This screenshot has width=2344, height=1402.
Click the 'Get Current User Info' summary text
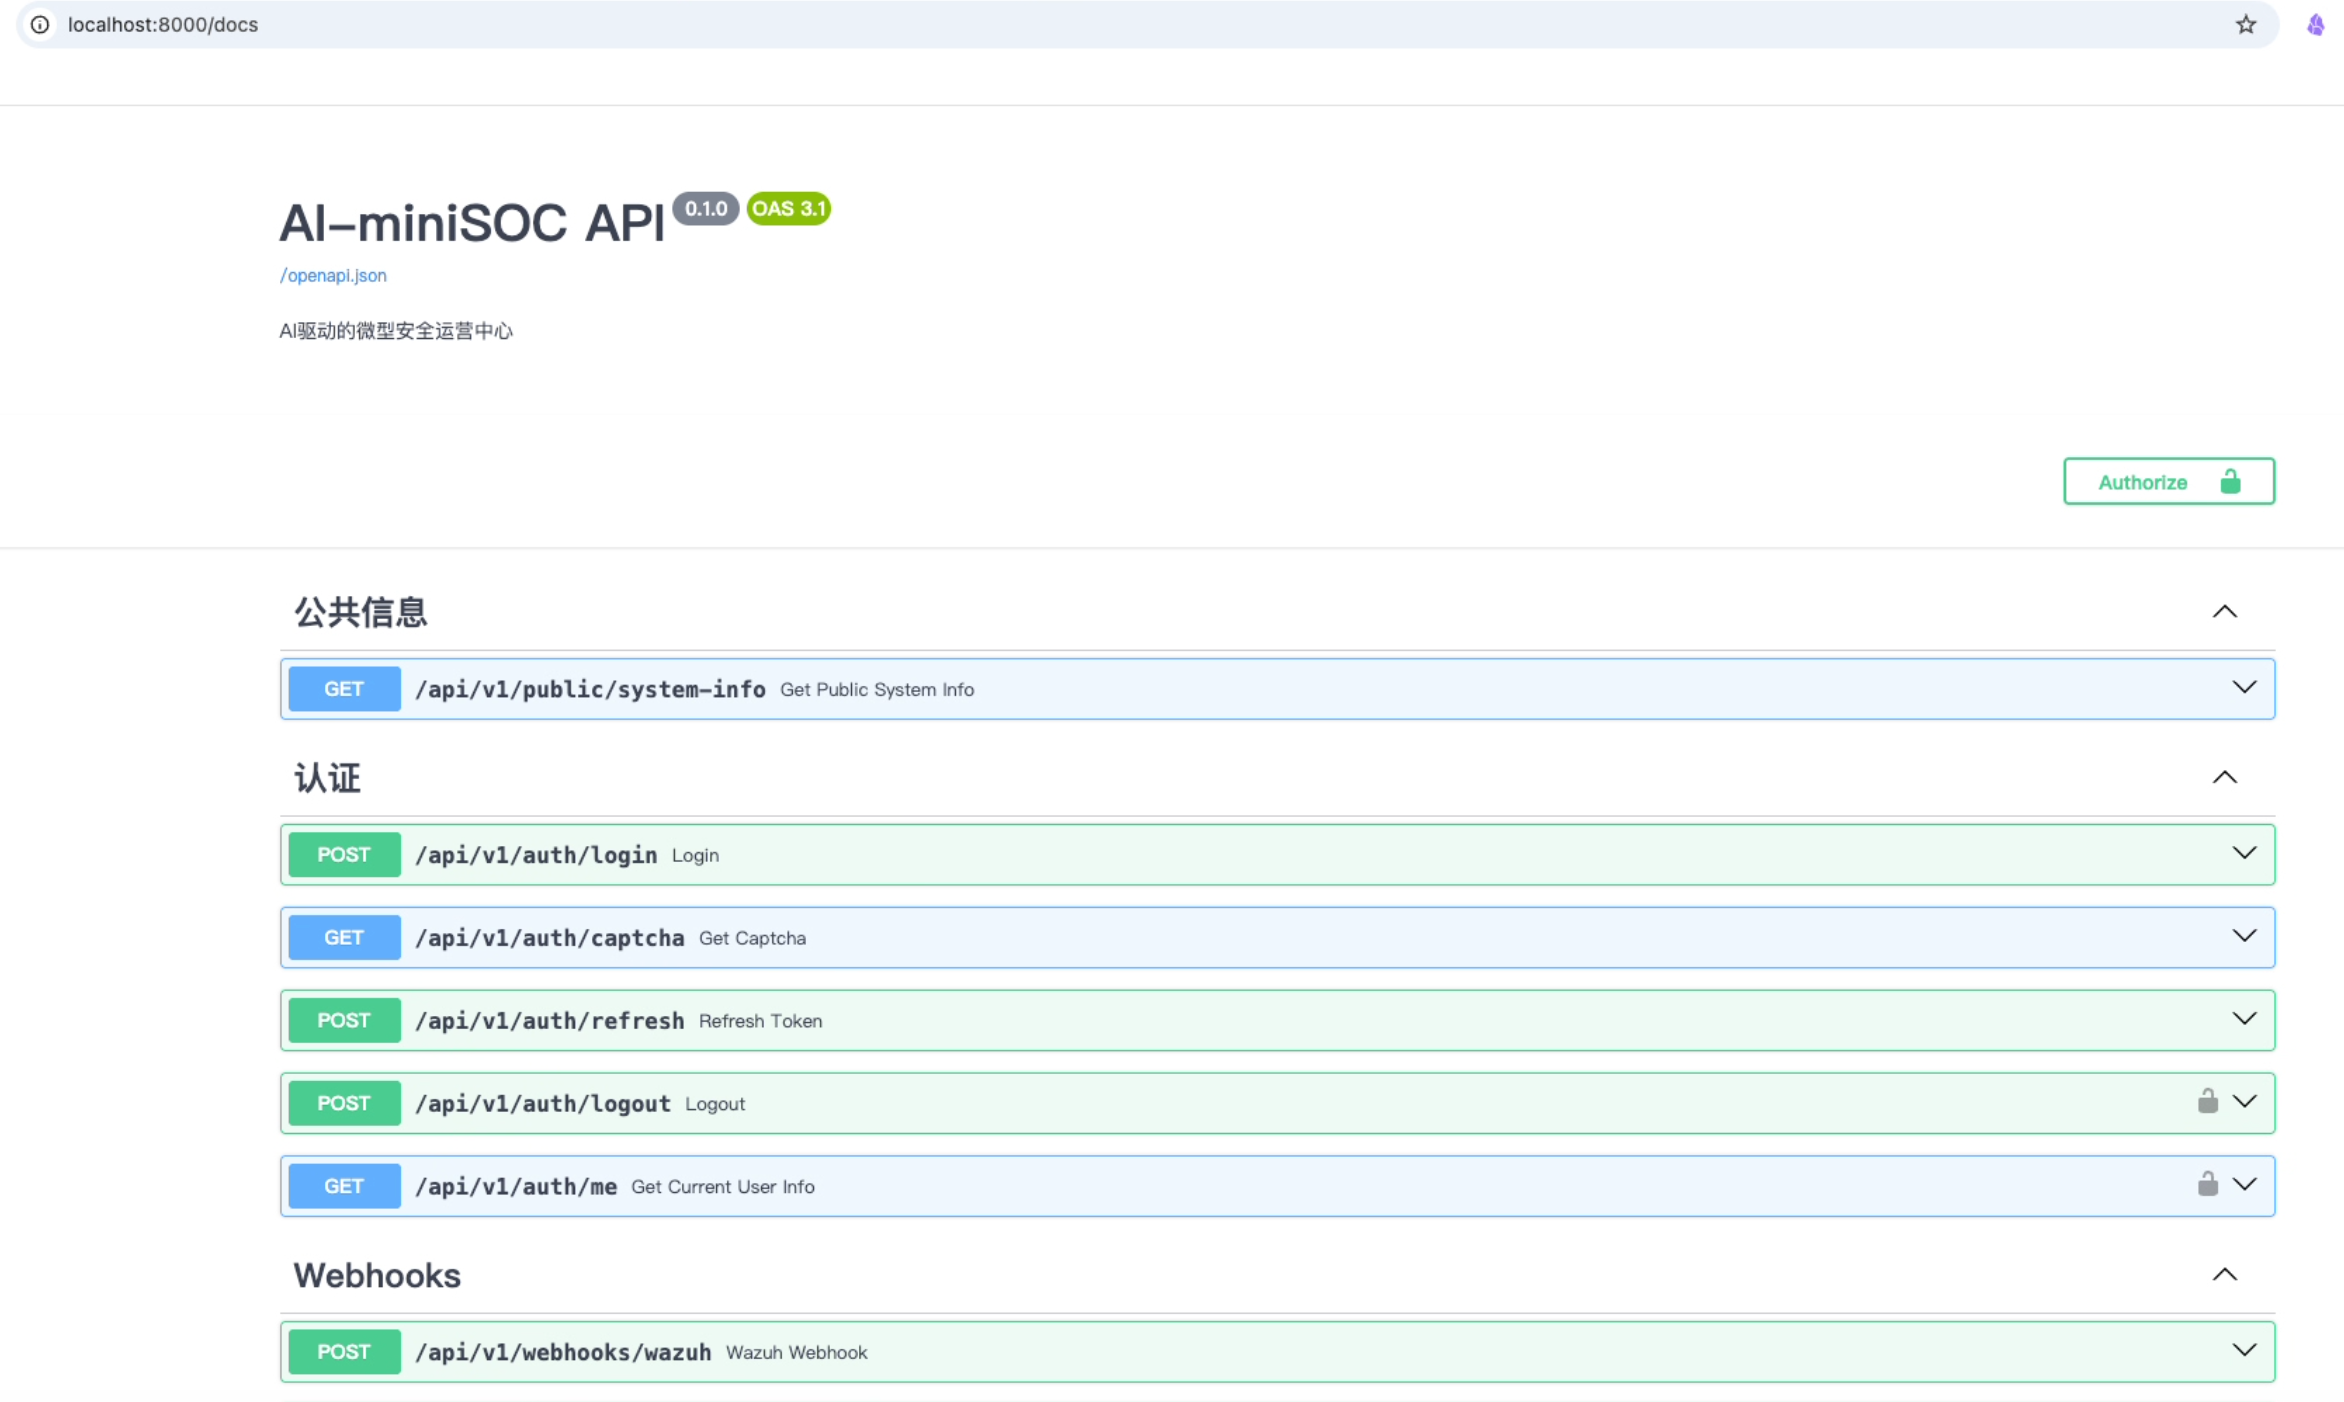click(723, 1186)
